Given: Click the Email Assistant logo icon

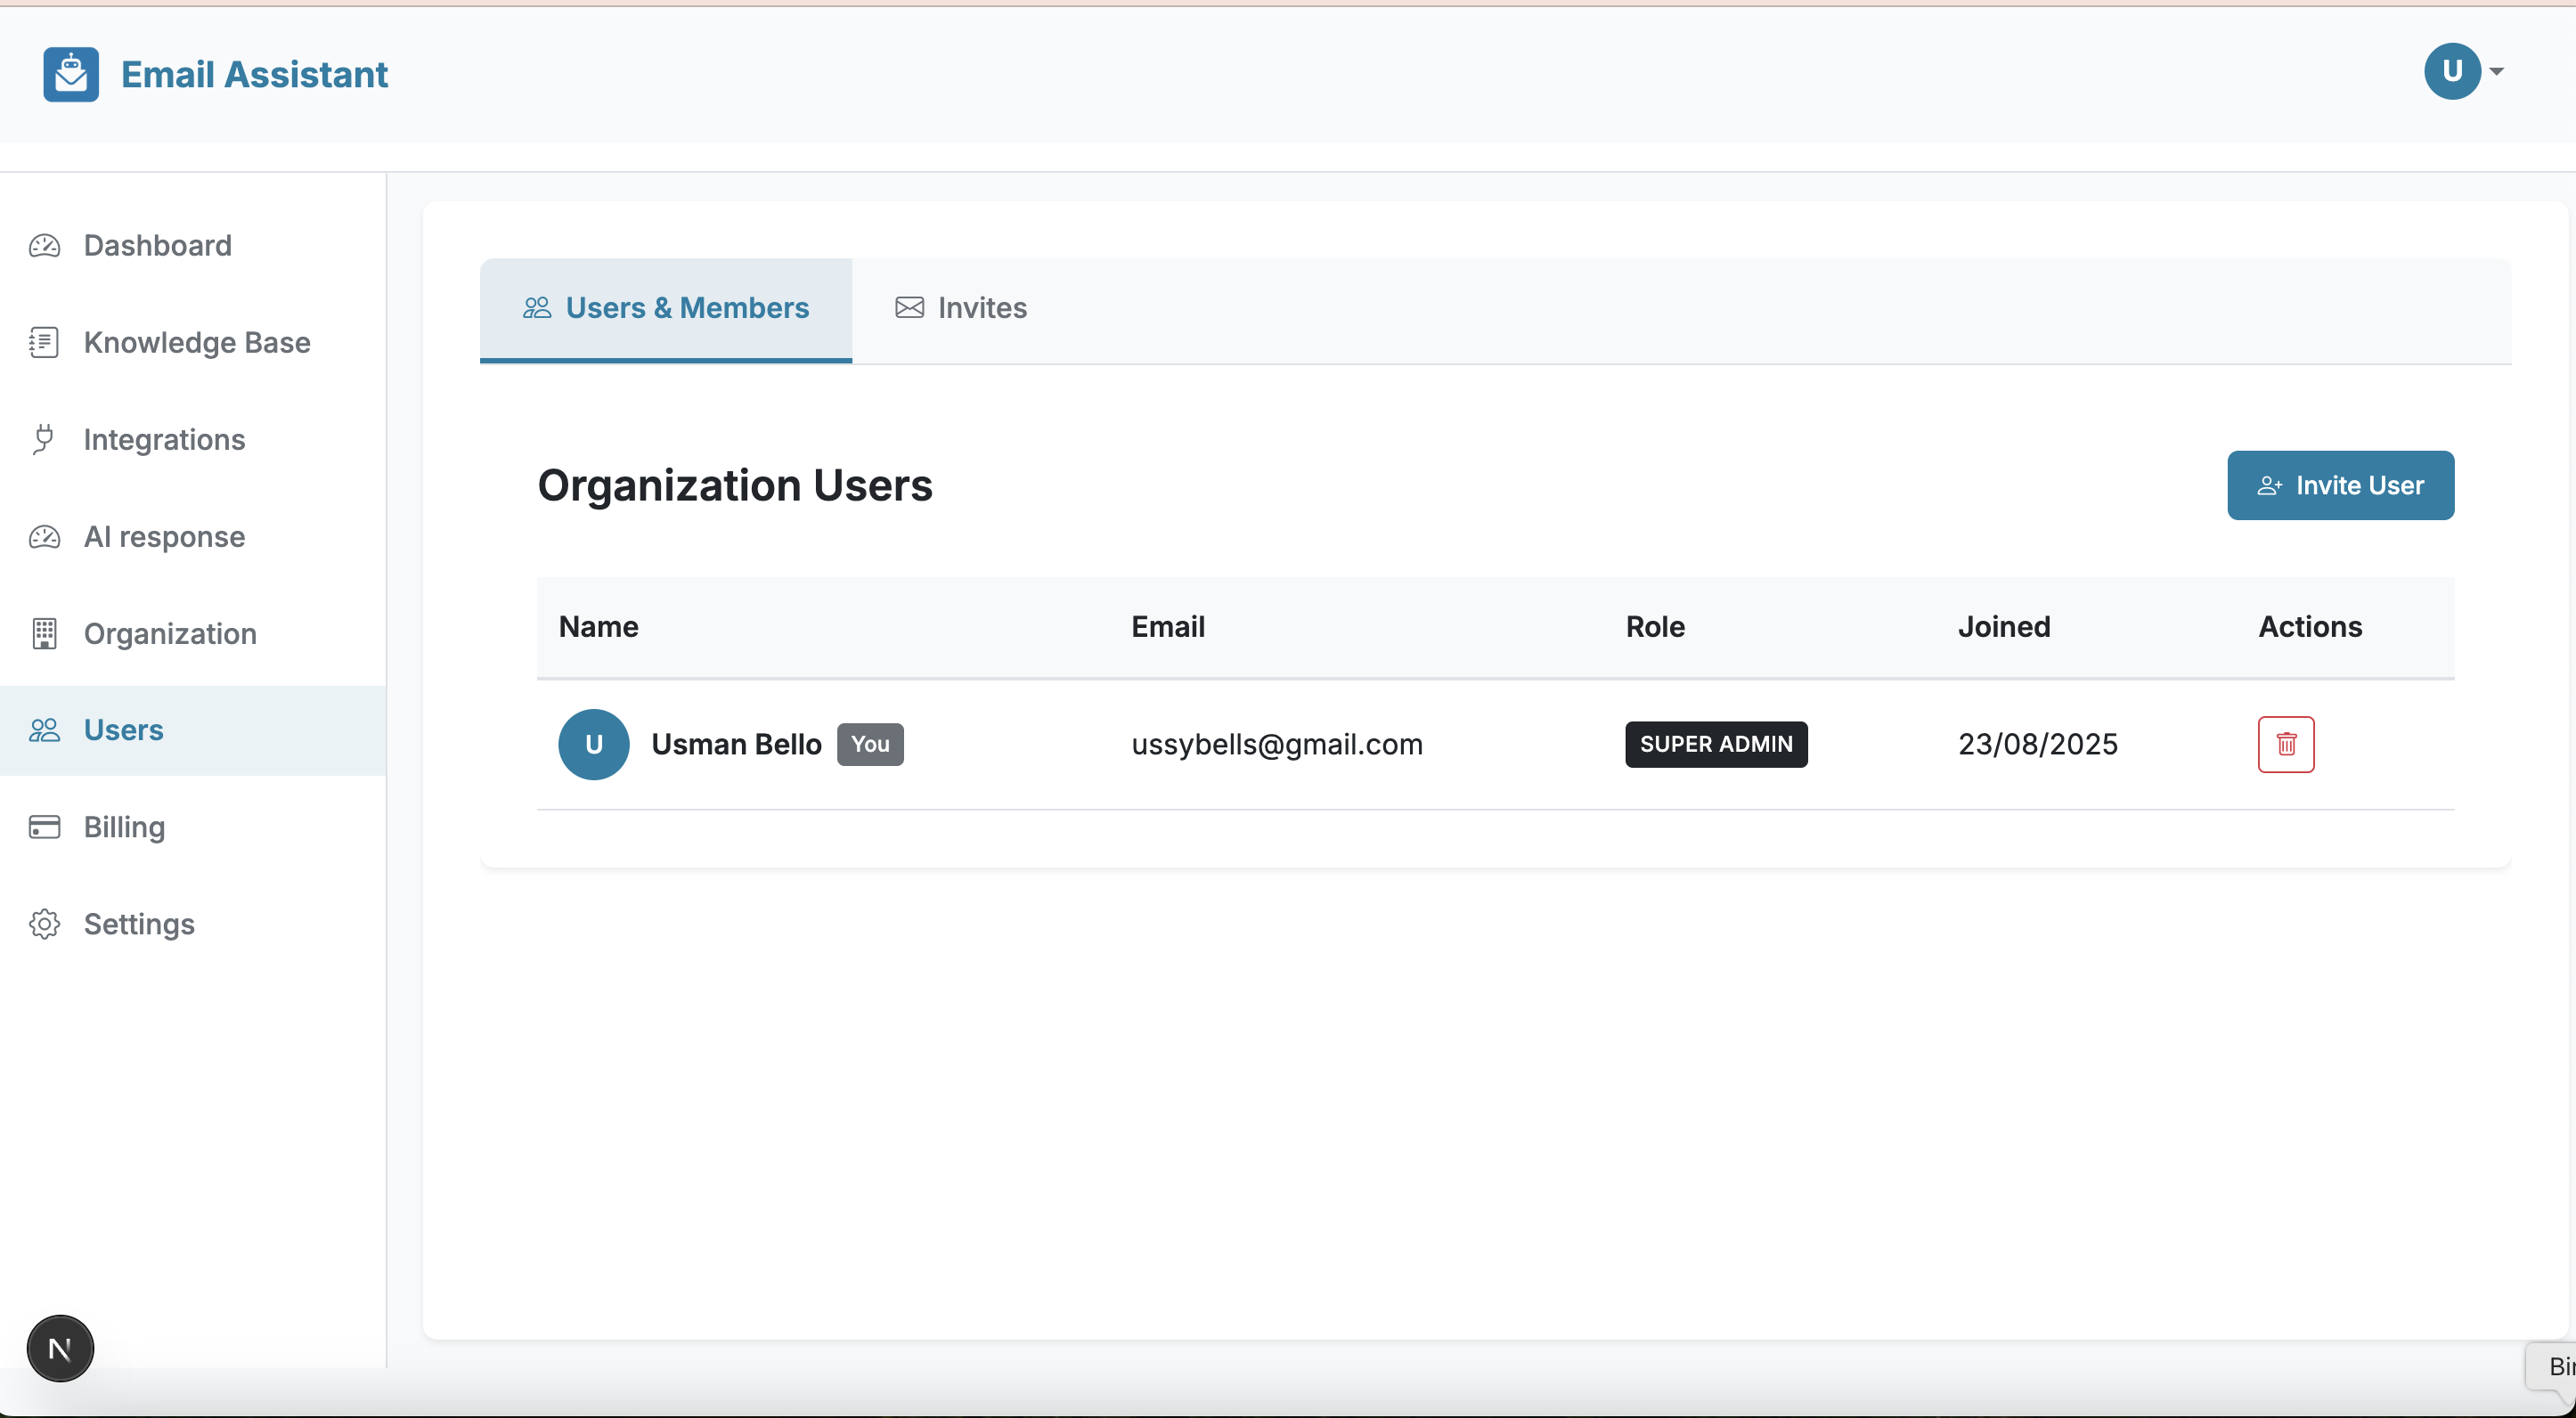Looking at the screenshot, I should 70,73.
